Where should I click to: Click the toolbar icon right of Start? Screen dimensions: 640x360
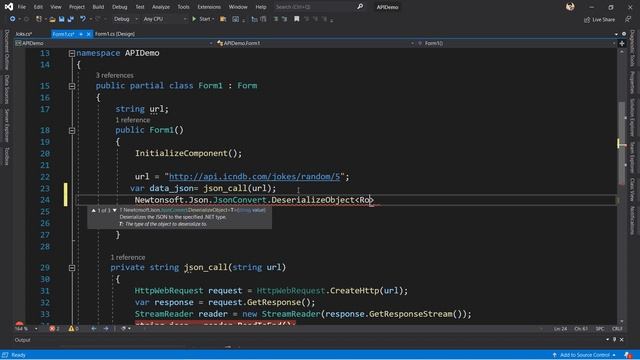223,19
